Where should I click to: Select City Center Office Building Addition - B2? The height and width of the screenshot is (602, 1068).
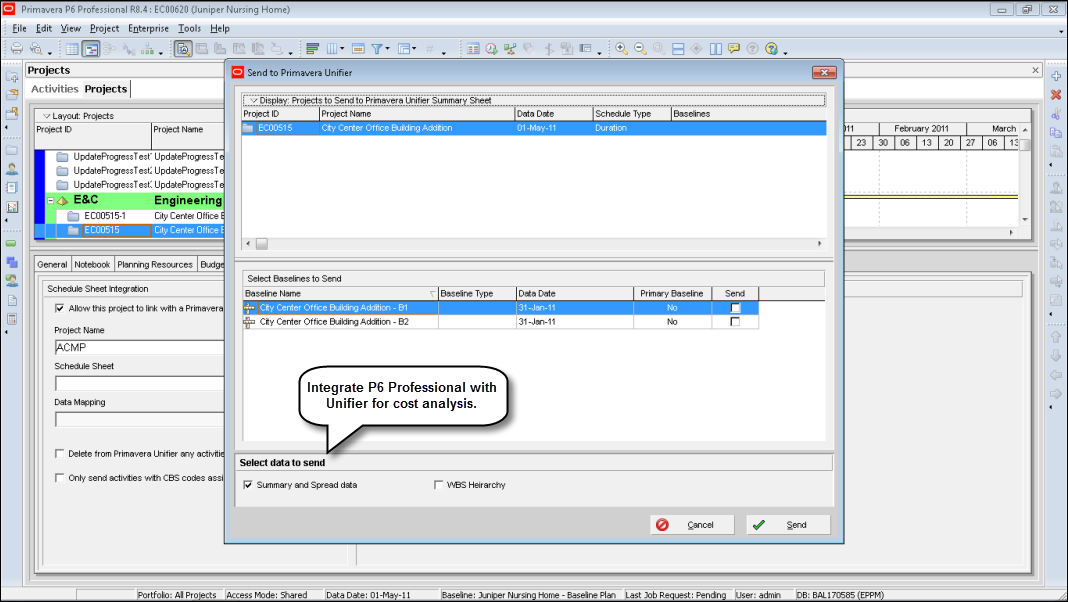(x=334, y=322)
